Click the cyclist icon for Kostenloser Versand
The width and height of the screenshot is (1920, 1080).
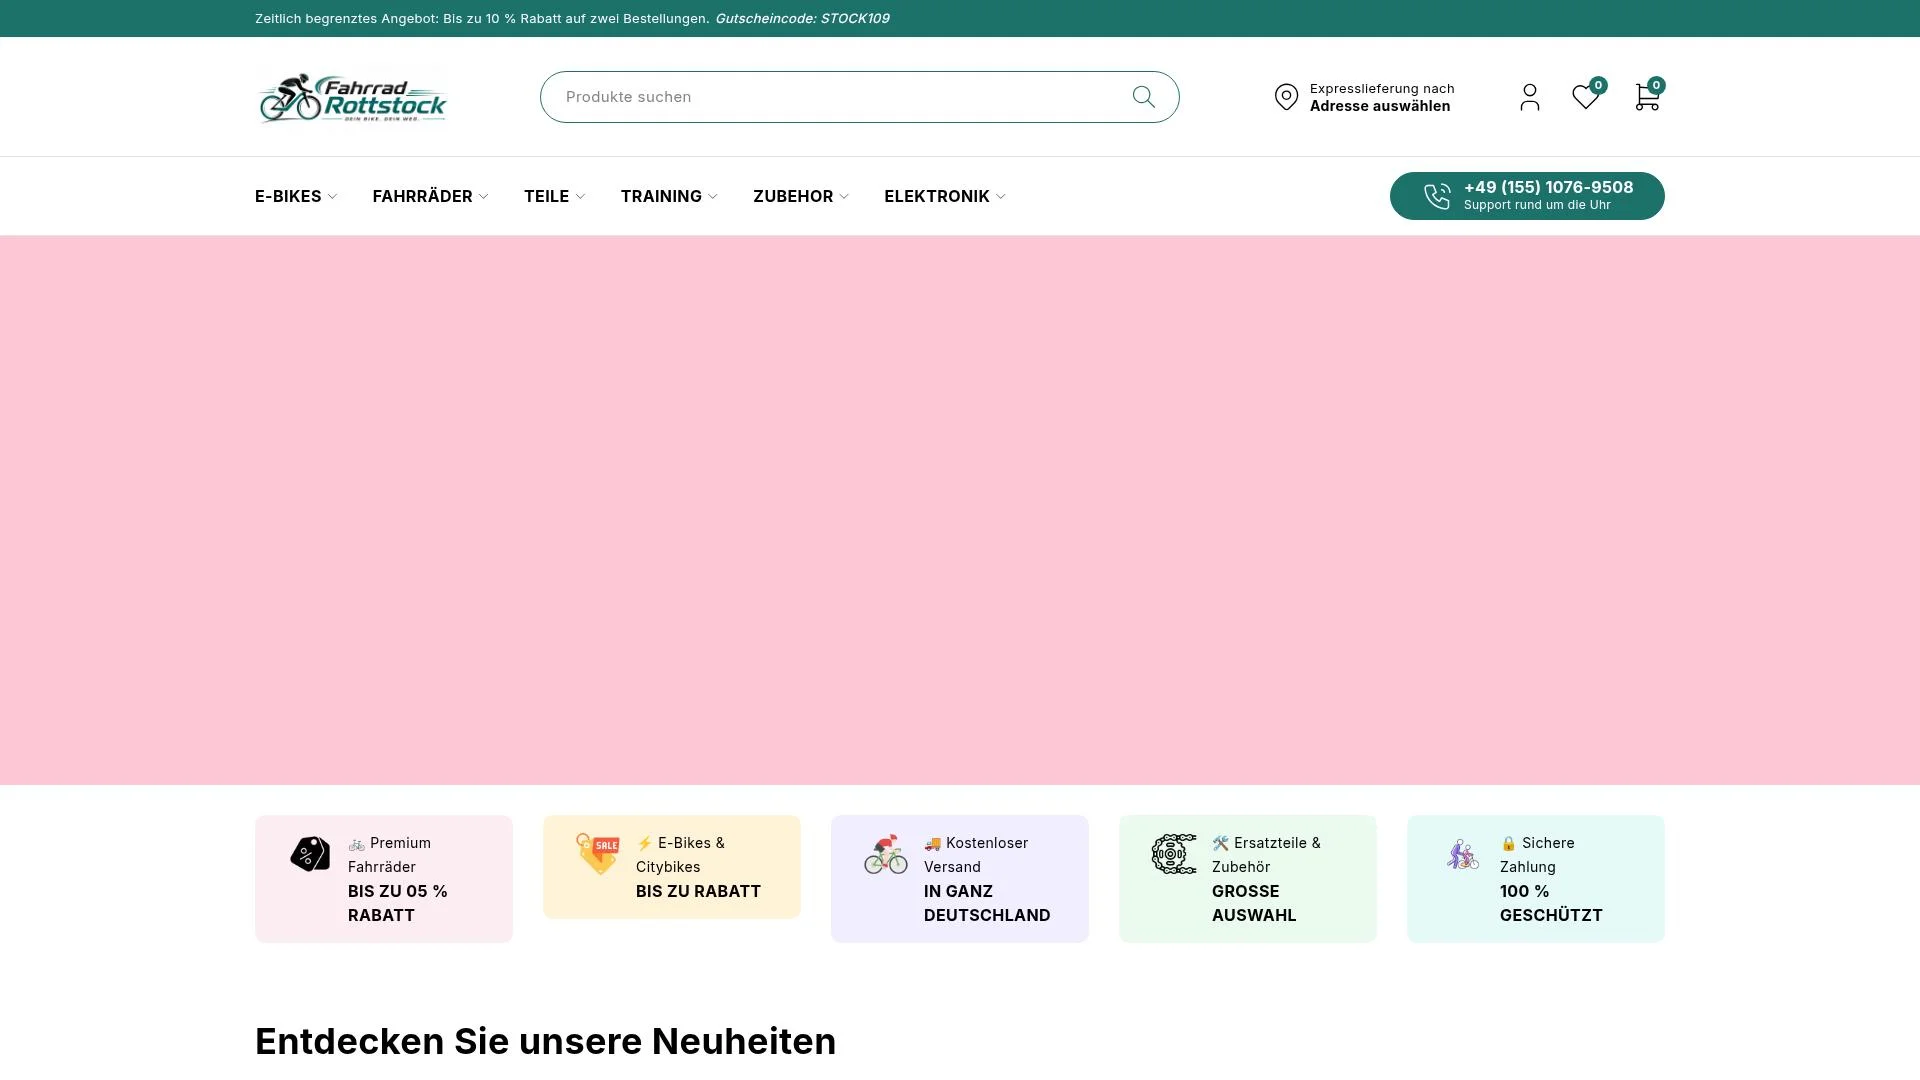click(886, 854)
